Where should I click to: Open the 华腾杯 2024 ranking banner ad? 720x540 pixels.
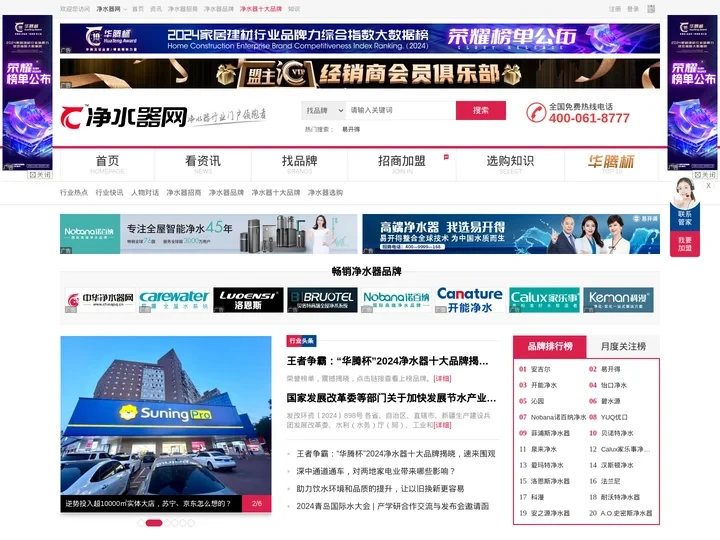pyautogui.click(x=360, y=39)
